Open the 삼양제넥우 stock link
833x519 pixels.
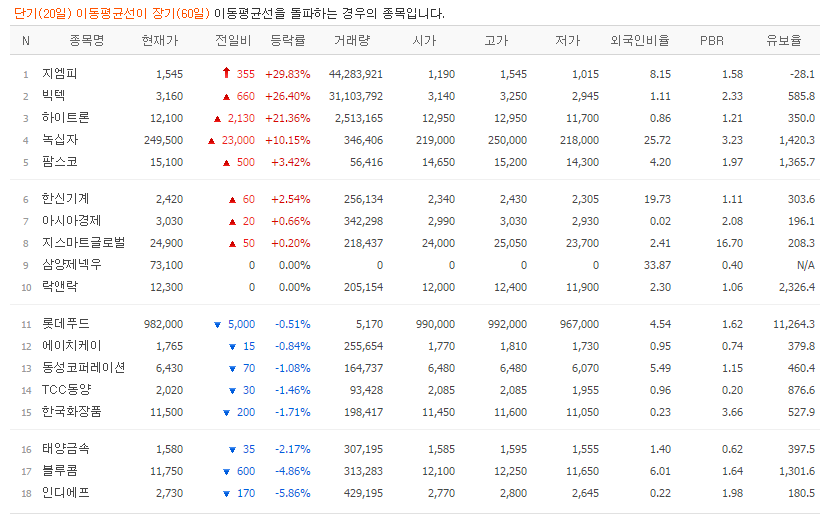coord(71,265)
